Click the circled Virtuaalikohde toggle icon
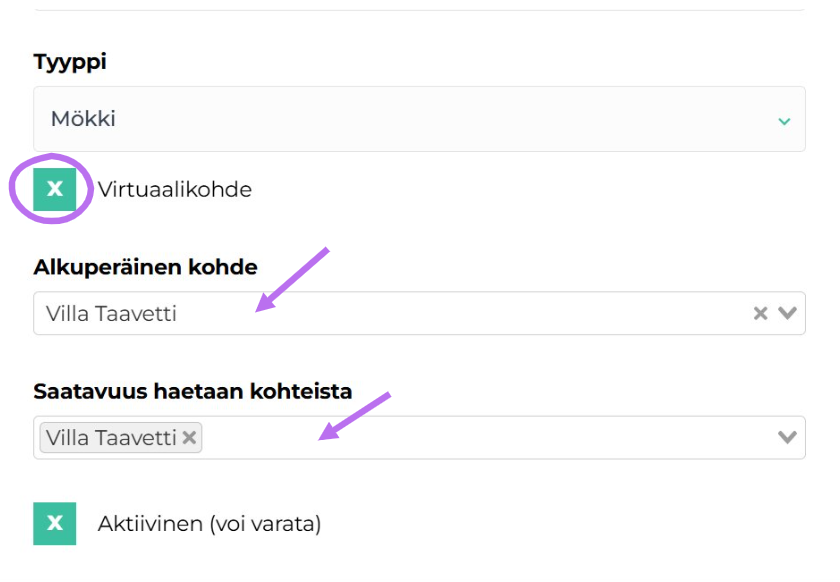 click(53, 188)
